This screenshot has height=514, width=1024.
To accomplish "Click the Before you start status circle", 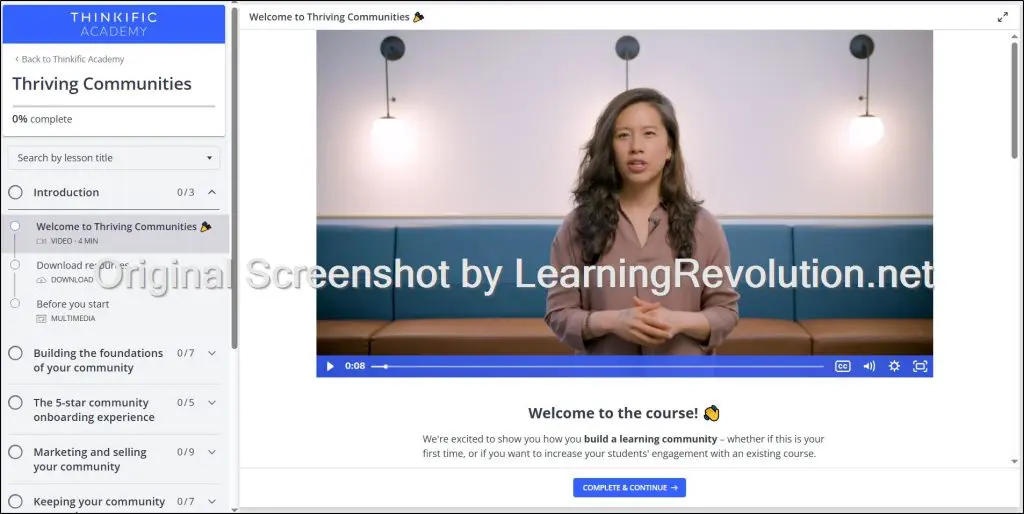I will coord(15,303).
